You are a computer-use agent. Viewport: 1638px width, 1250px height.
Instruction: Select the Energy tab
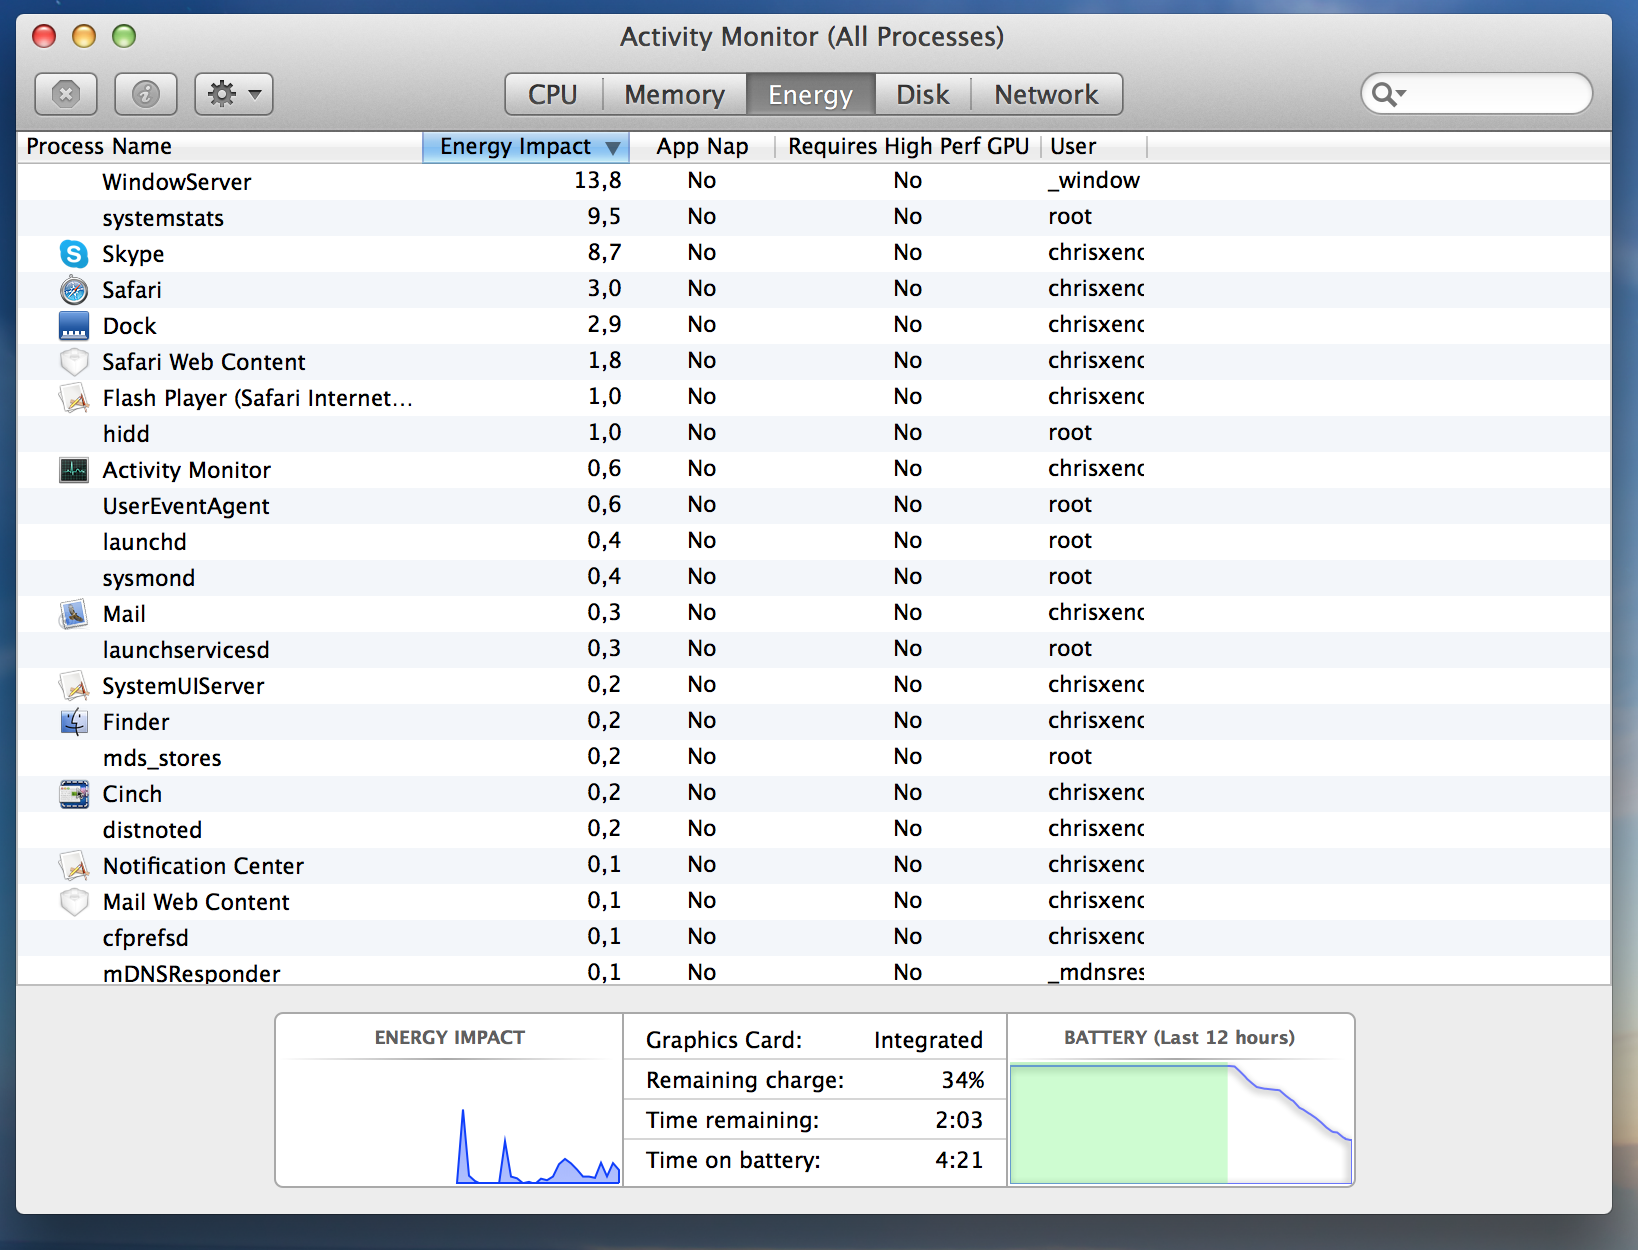[810, 94]
